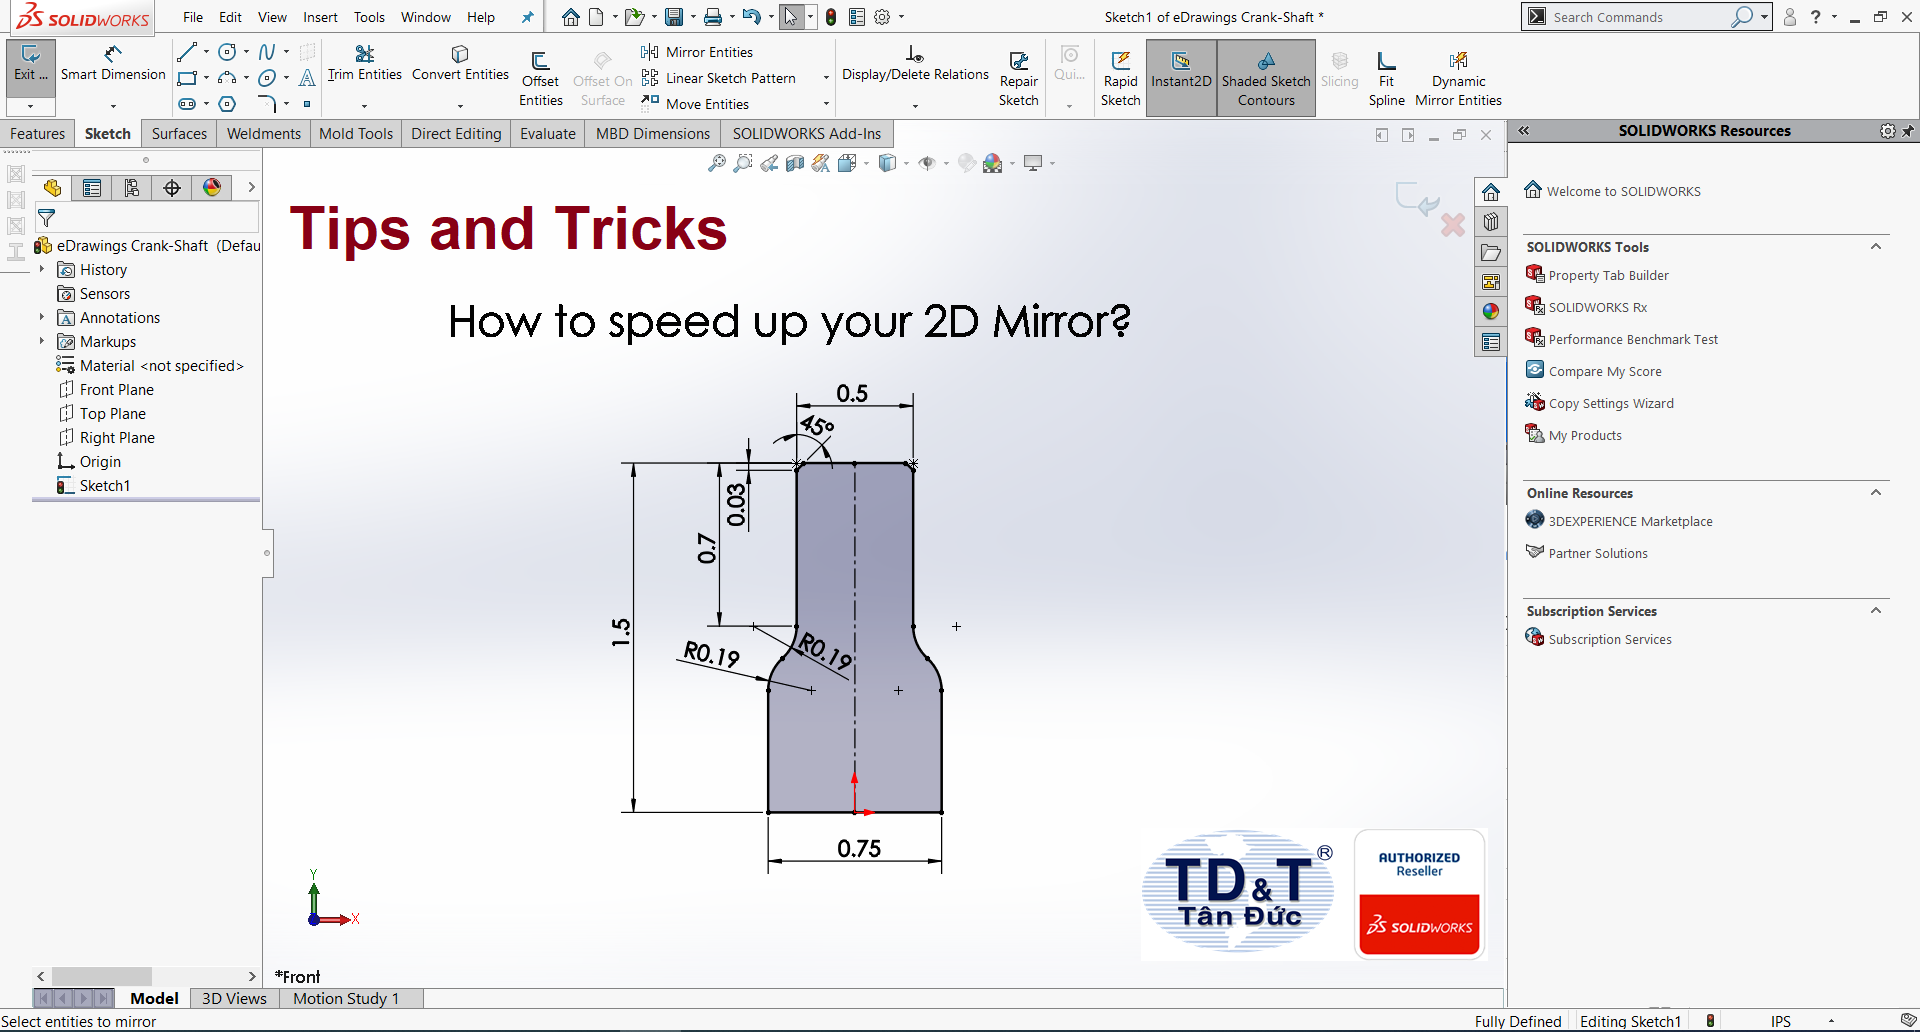Select the spline sketch tool

pos(266,51)
